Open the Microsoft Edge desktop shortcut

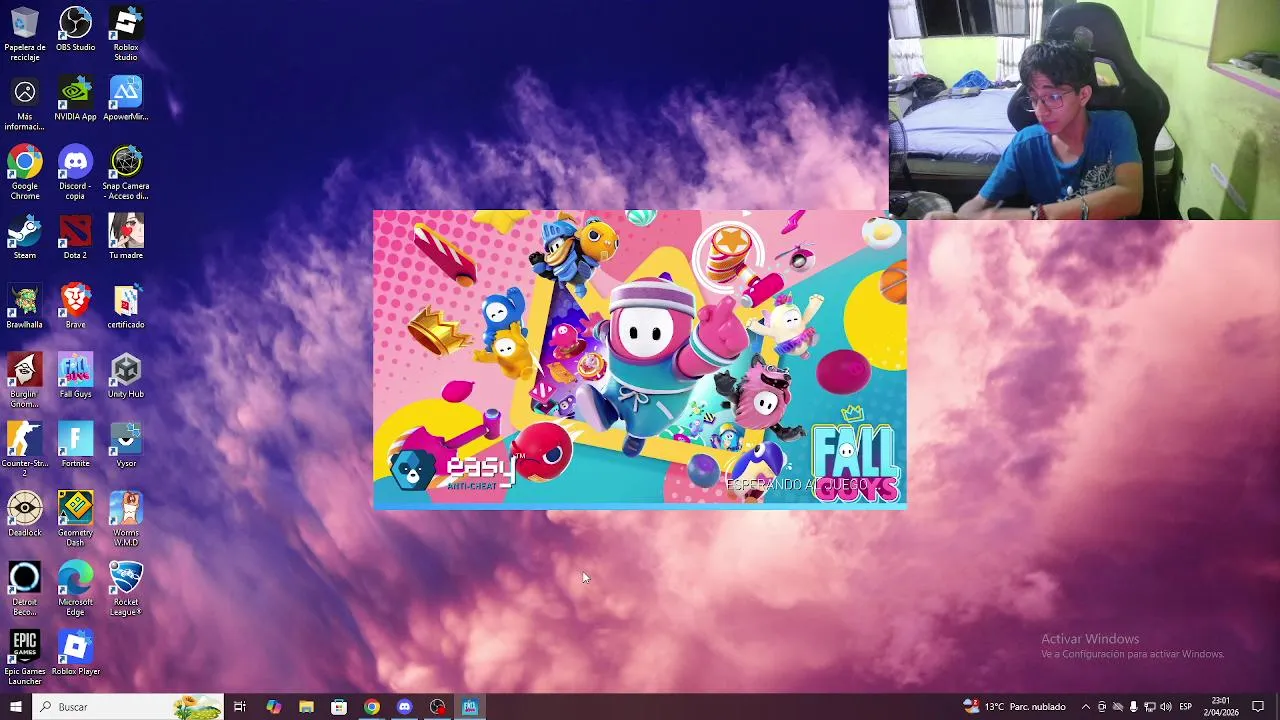(x=75, y=588)
